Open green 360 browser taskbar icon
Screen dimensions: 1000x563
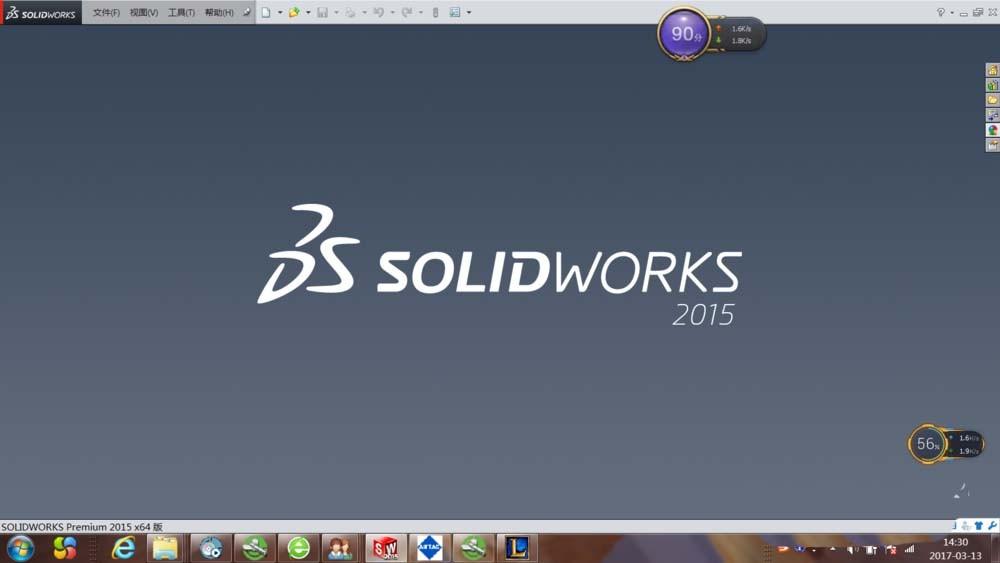(x=298, y=548)
